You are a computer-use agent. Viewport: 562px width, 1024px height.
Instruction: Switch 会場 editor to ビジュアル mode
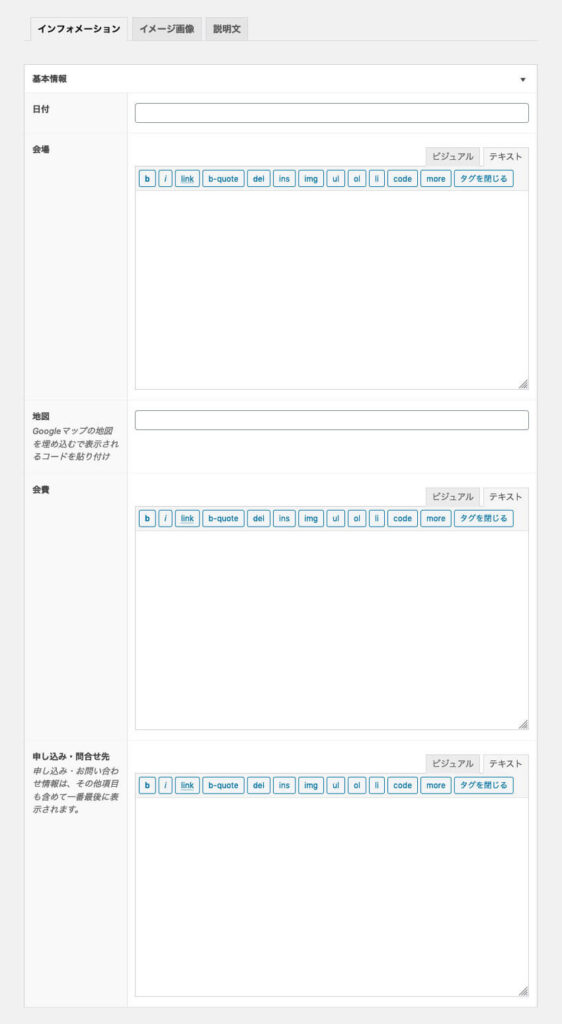[453, 157]
